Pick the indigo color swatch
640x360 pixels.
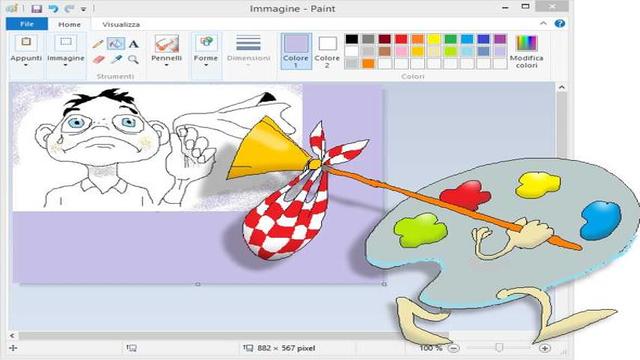click(x=484, y=39)
